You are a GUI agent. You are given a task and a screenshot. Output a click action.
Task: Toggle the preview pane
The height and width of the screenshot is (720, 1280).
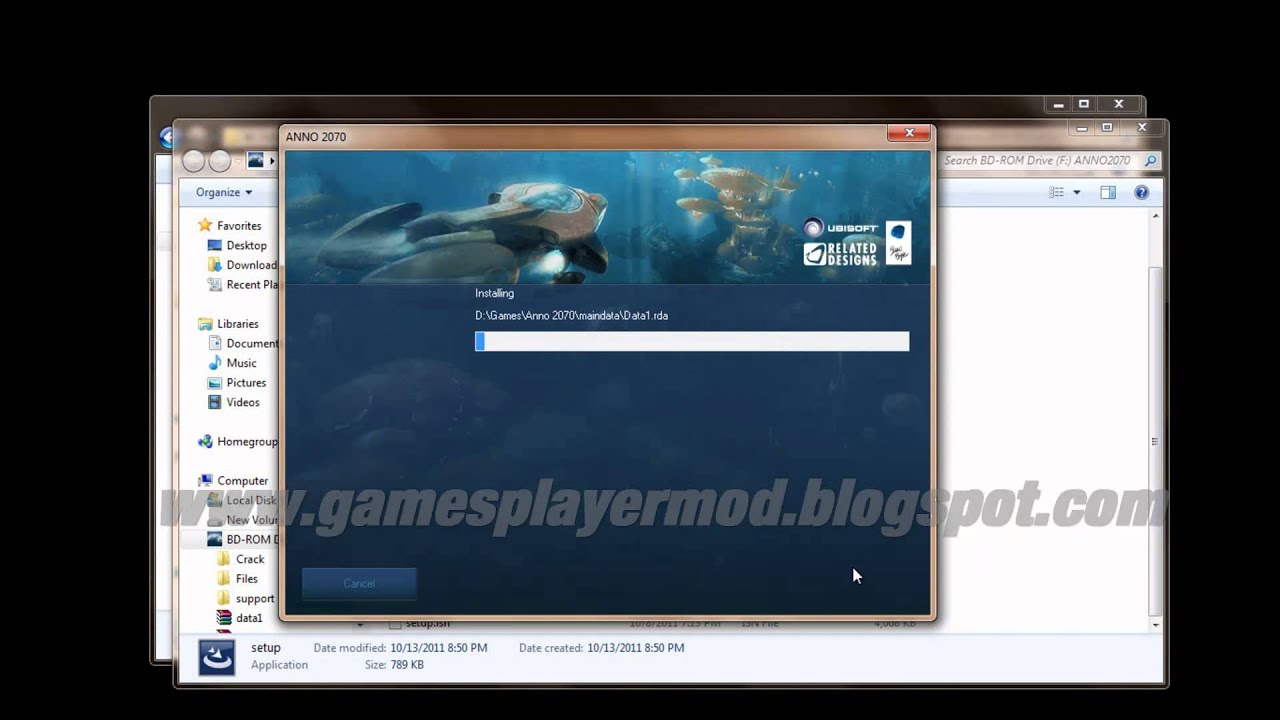(x=1108, y=192)
